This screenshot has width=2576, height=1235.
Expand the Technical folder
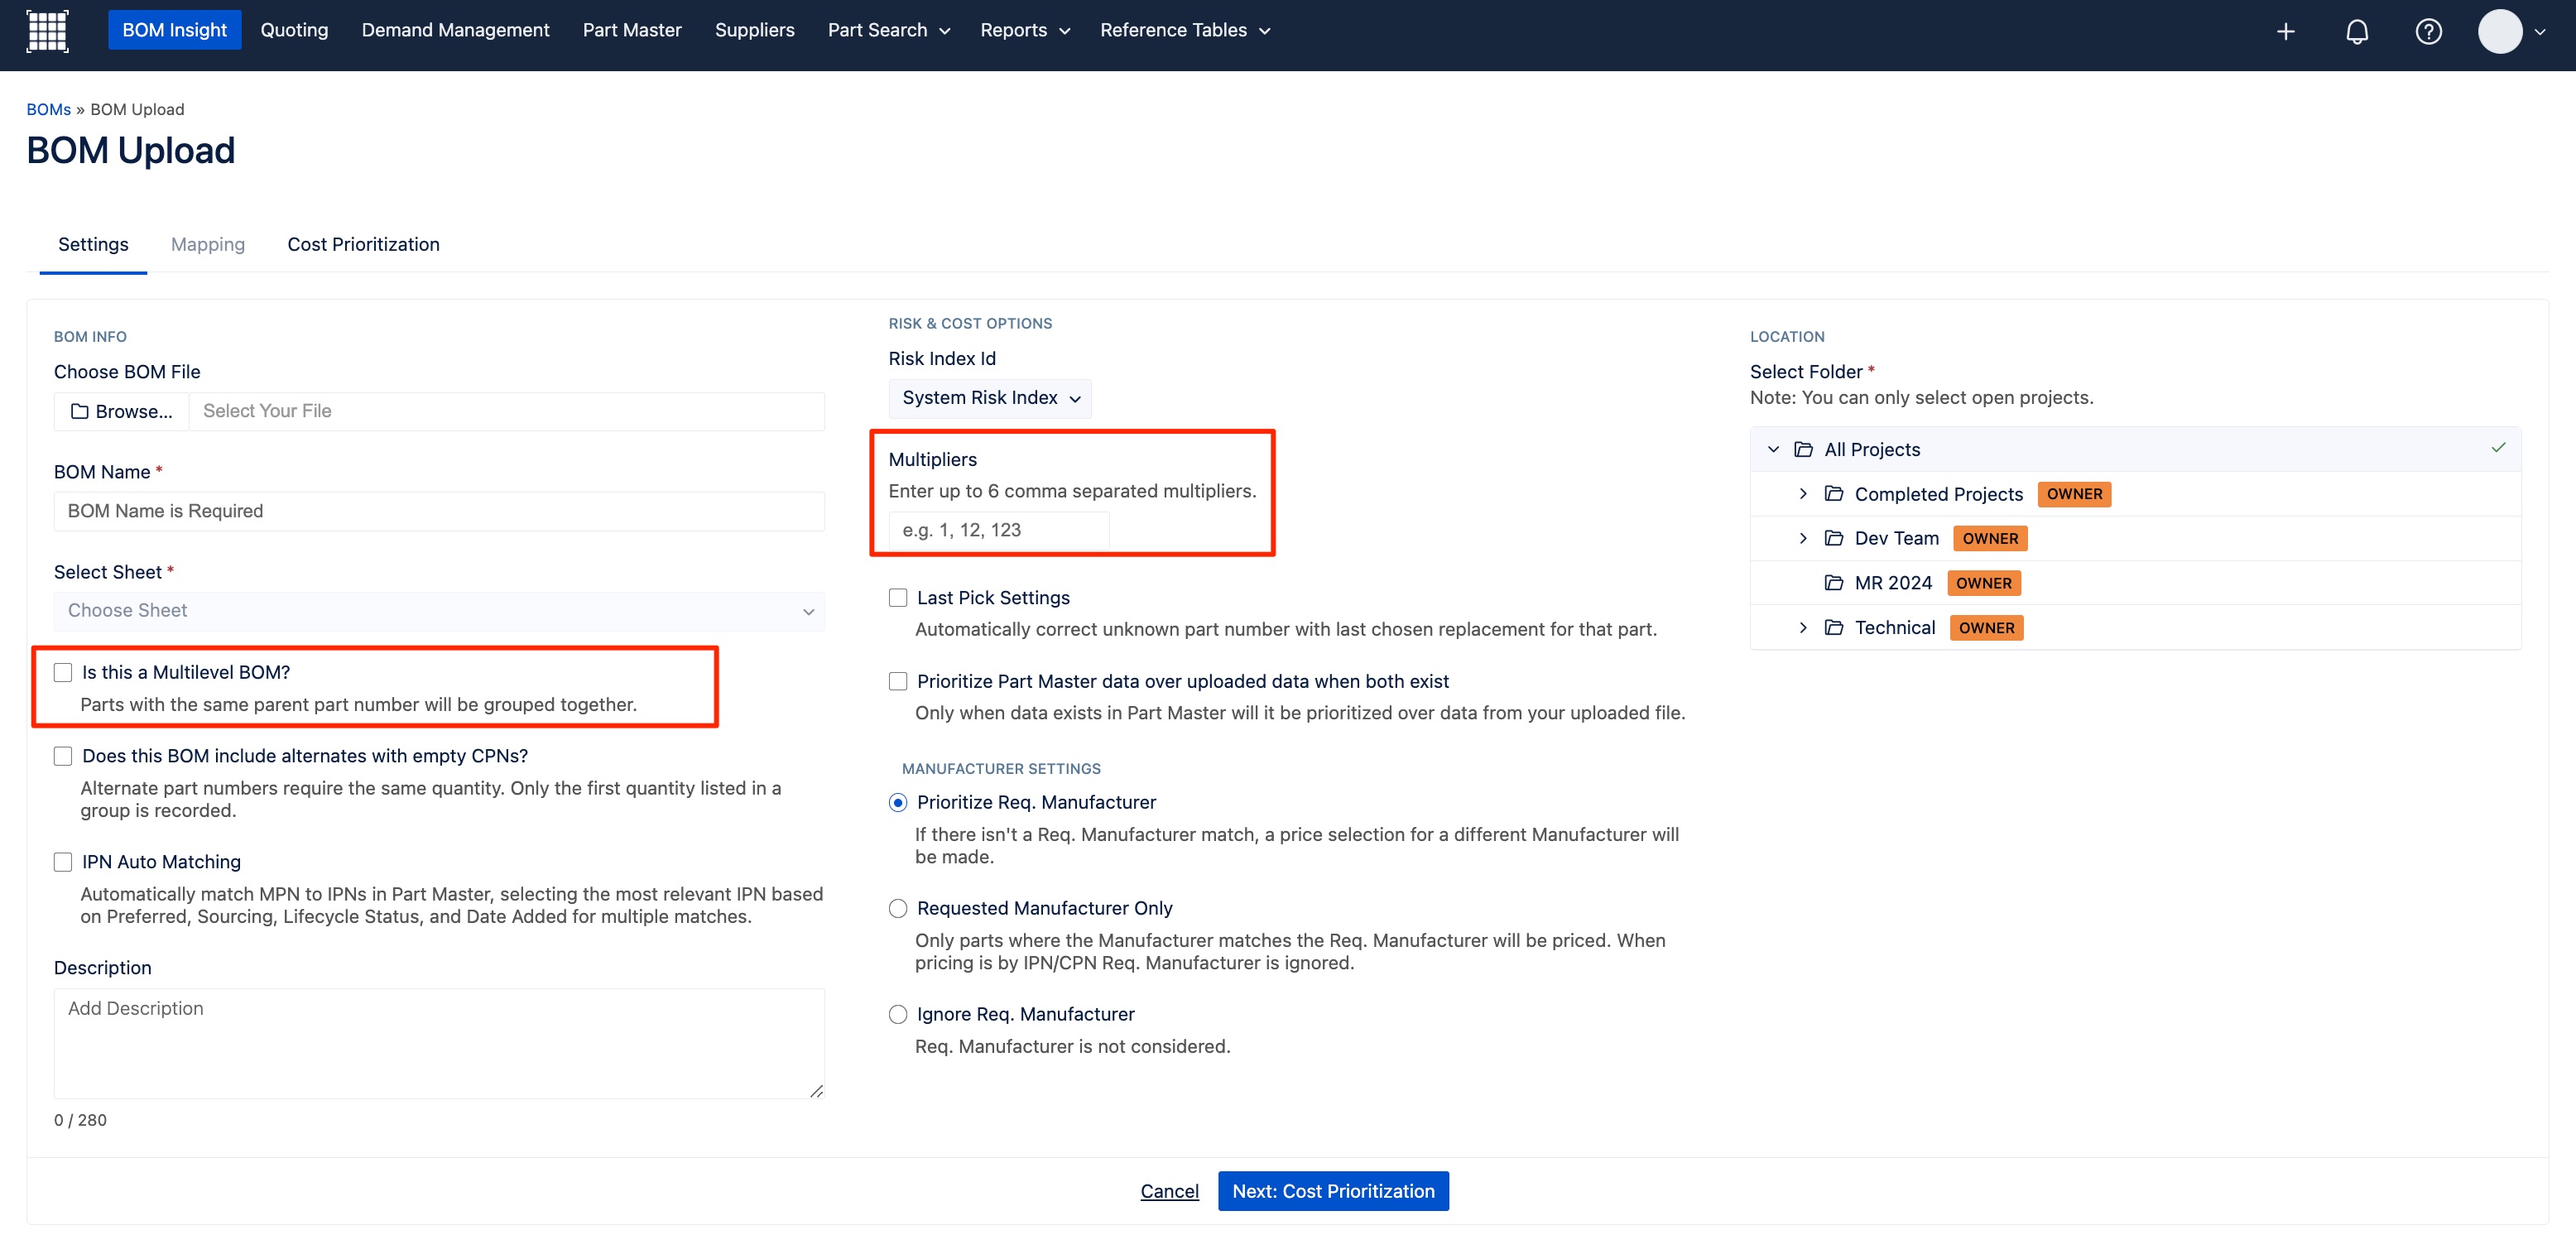1803,627
